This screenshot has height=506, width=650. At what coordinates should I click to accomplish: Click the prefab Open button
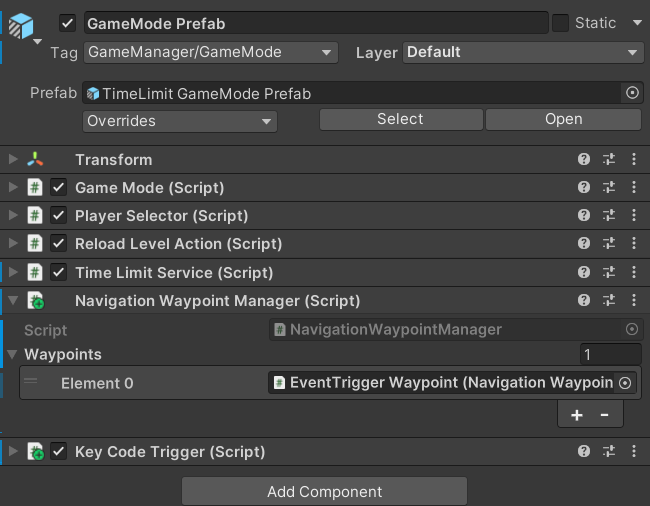click(563, 119)
